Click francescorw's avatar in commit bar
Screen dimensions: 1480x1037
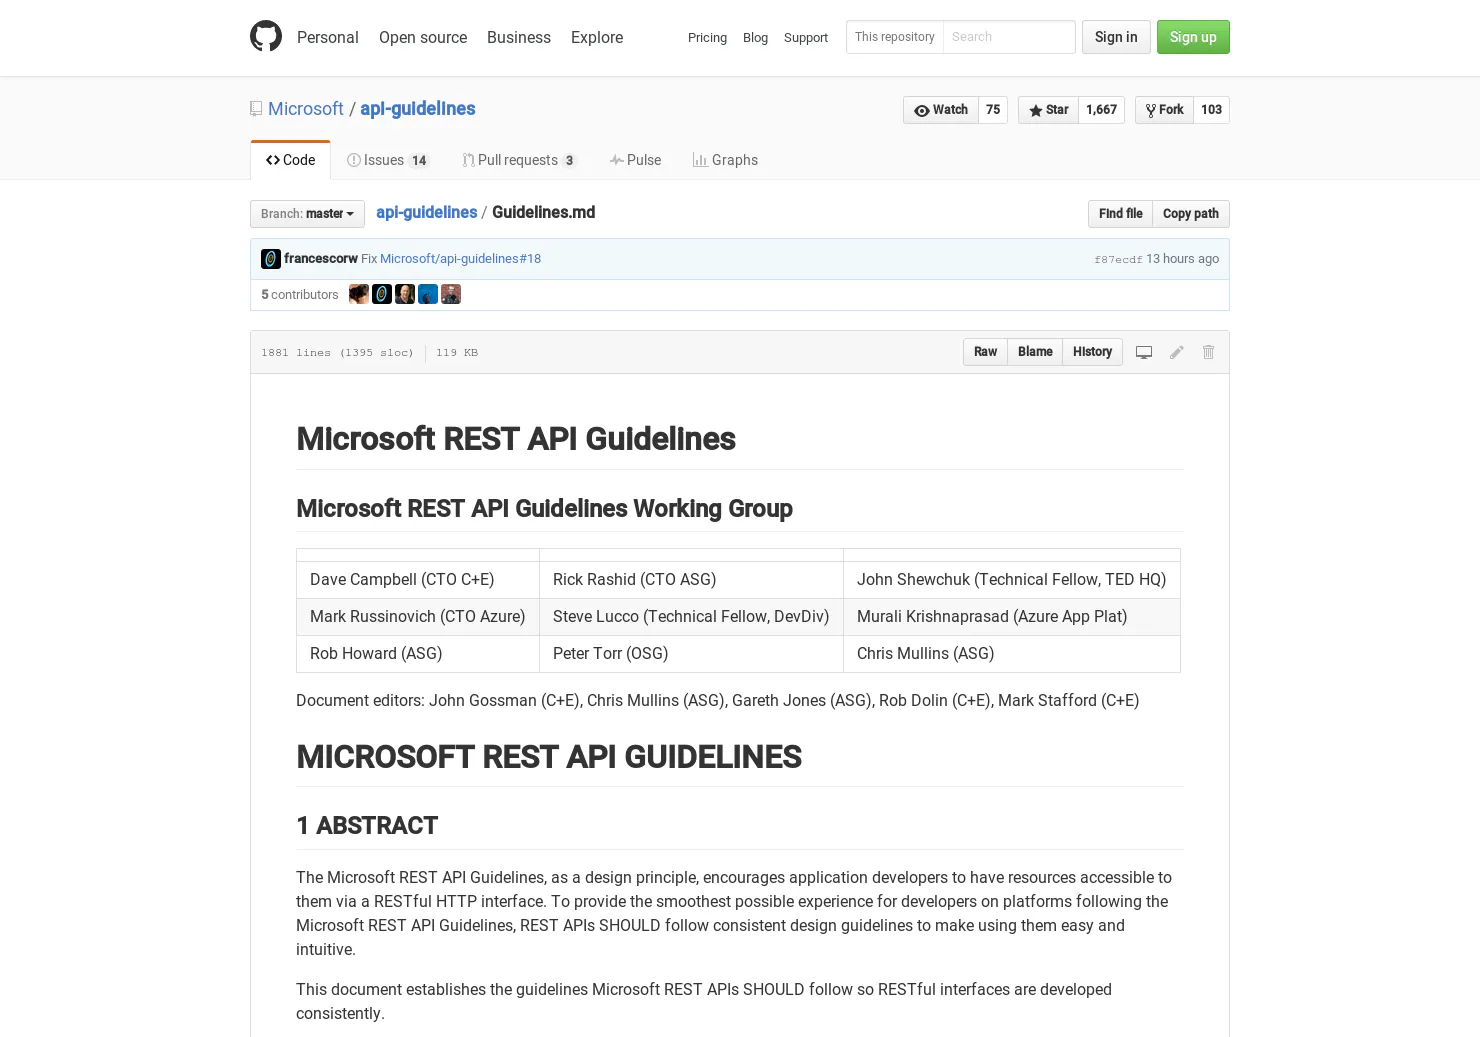click(x=271, y=259)
